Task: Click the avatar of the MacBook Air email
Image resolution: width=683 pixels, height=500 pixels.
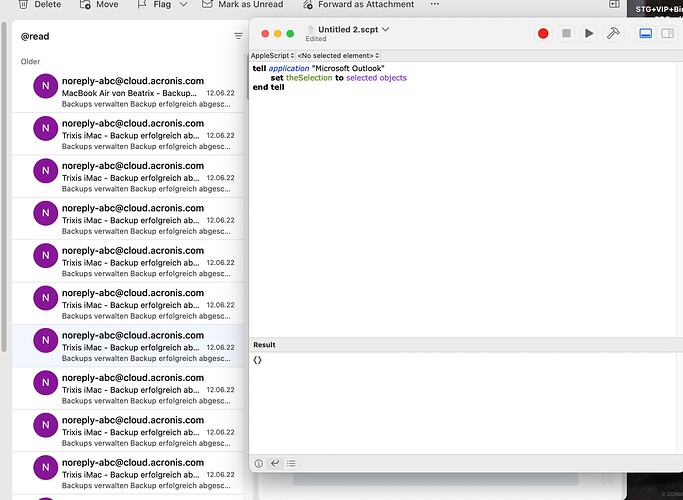Action: (45, 86)
